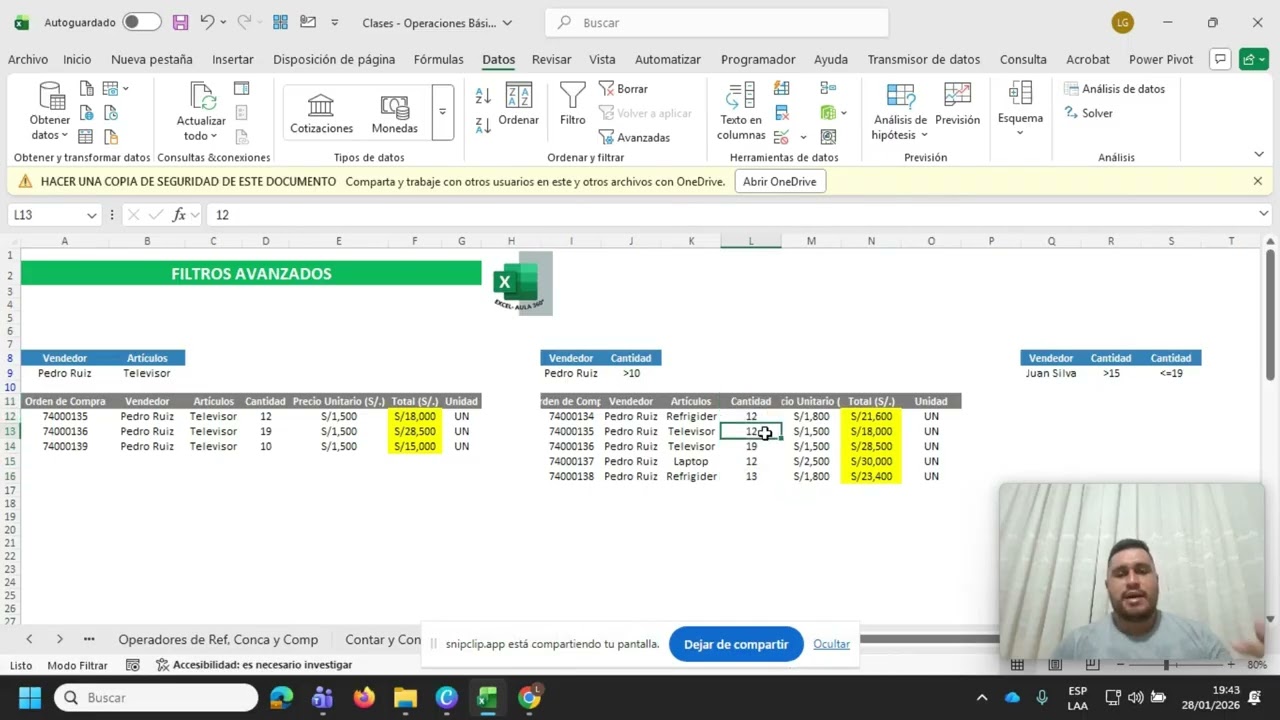Open the Power Pivot ribbon tab
The height and width of the screenshot is (720, 1280).
tap(1161, 59)
